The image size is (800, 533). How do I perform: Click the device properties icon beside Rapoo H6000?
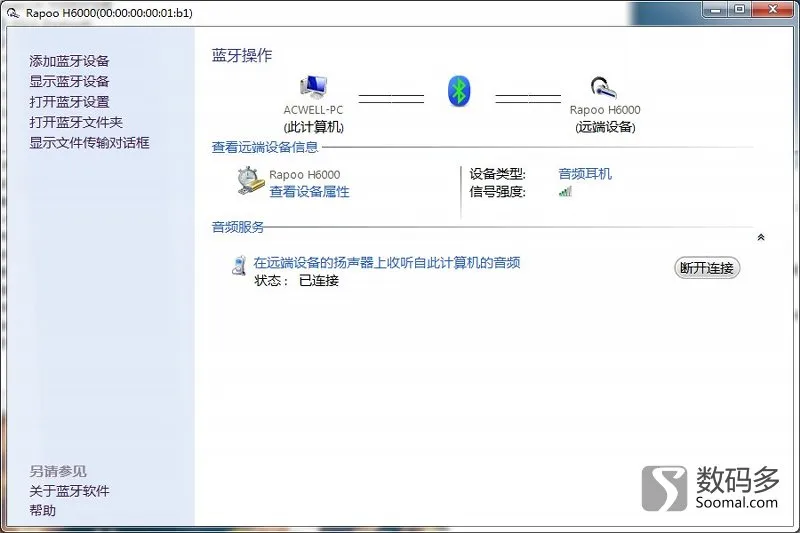(x=251, y=181)
